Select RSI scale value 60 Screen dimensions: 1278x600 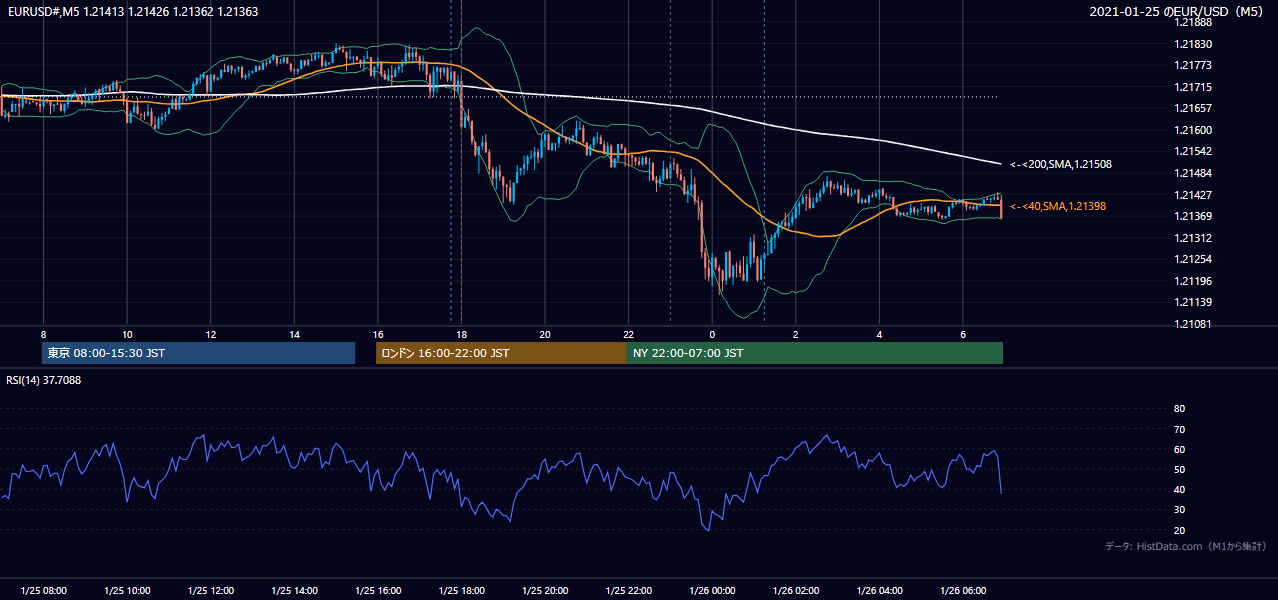tap(1179, 449)
